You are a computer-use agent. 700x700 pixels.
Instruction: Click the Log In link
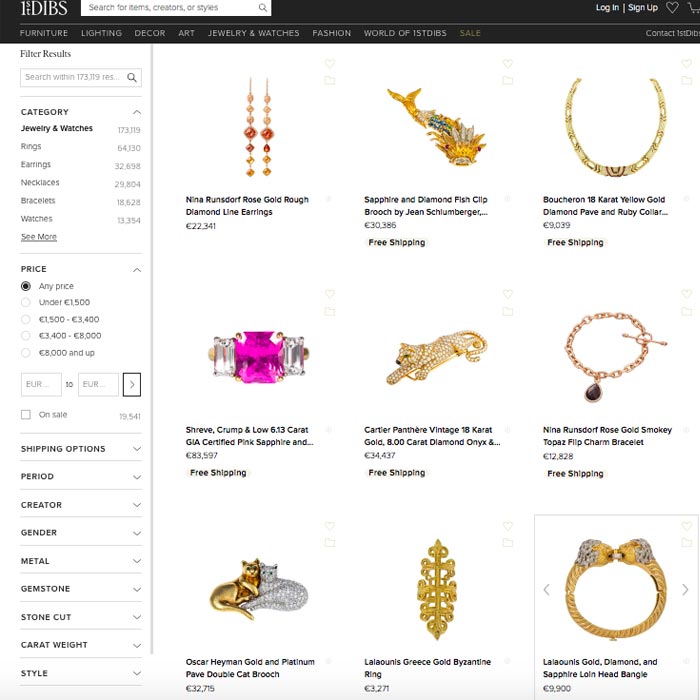click(x=607, y=7)
